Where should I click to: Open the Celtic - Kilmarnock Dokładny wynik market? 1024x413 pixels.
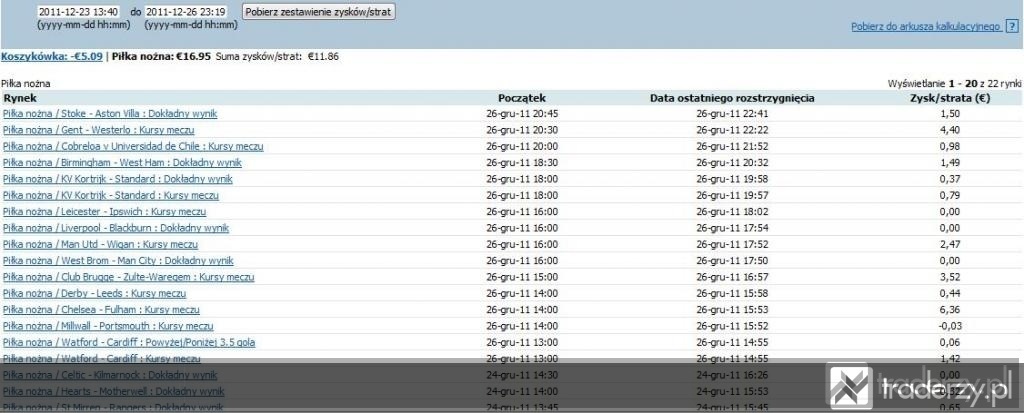(110, 375)
